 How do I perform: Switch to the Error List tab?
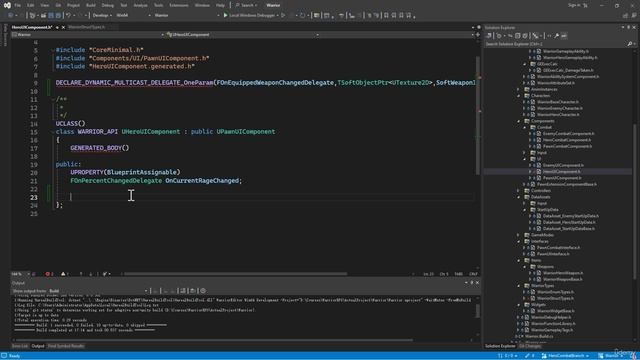(20, 346)
